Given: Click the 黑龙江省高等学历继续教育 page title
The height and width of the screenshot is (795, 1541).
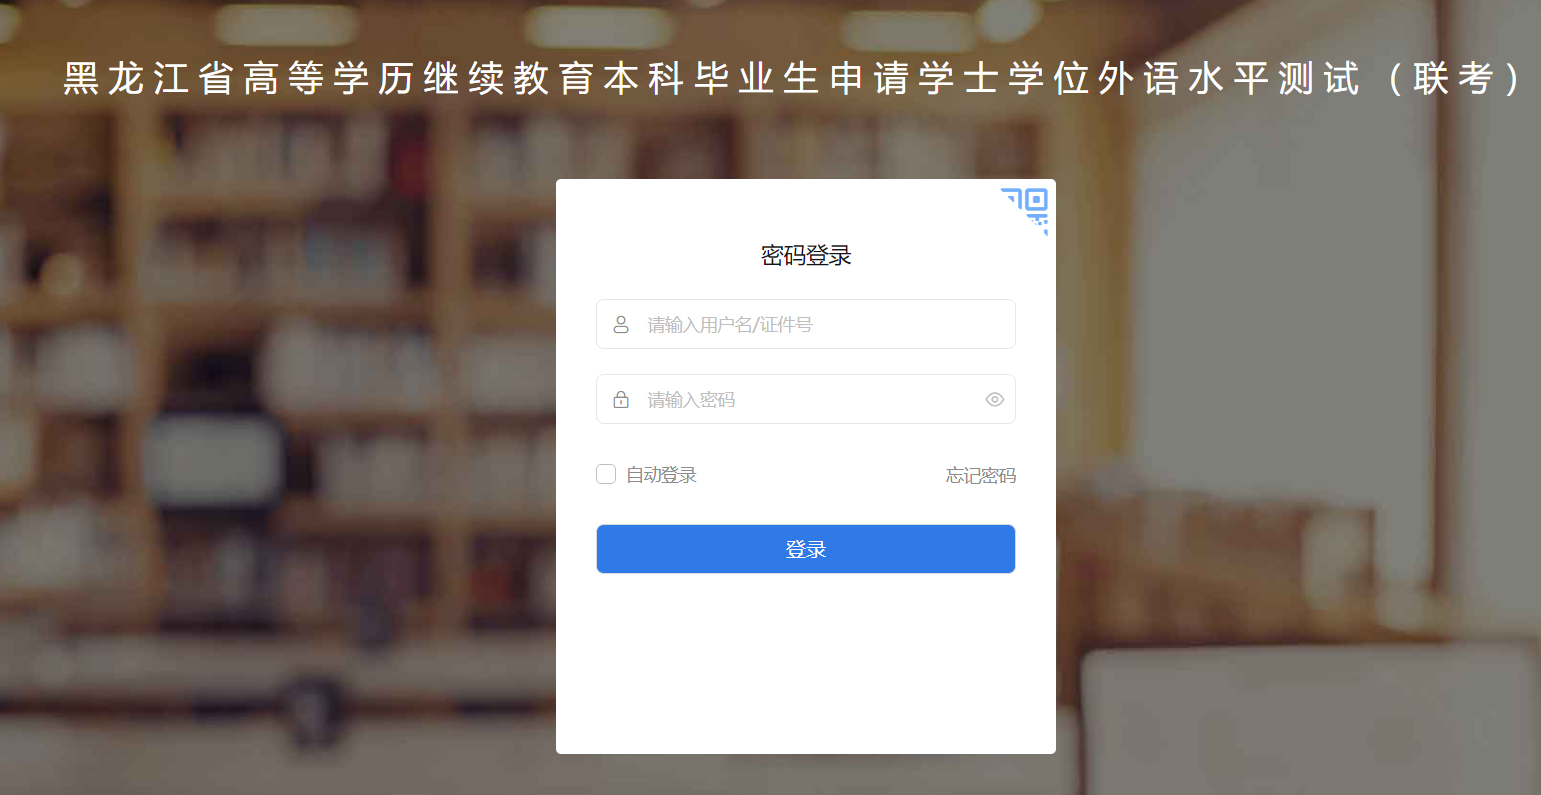Looking at the screenshot, I should (330, 78).
